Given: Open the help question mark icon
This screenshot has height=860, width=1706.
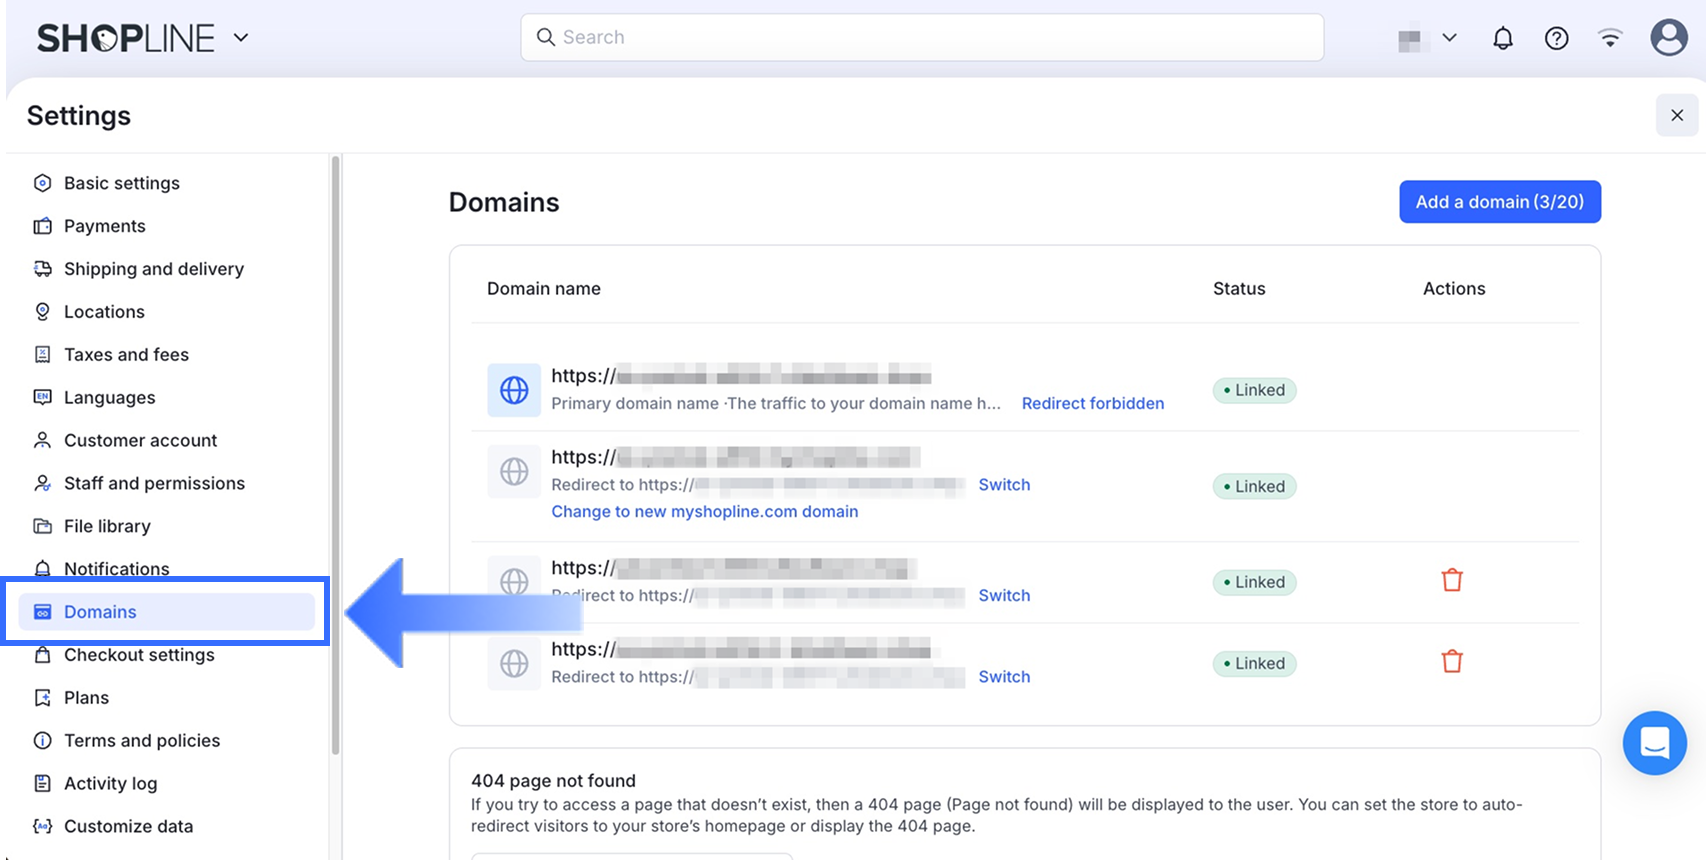Looking at the screenshot, I should pos(1556,38).
